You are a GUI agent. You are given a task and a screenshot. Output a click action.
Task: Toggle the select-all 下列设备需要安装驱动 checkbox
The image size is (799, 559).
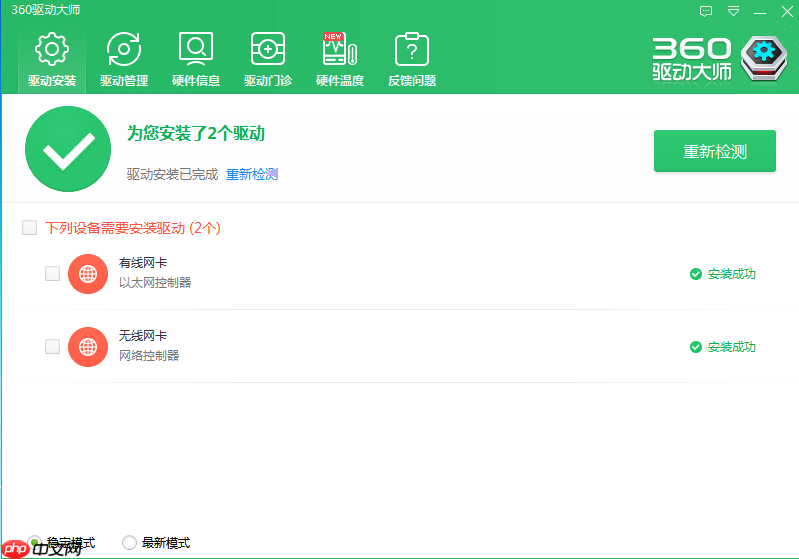click(30, 227)
